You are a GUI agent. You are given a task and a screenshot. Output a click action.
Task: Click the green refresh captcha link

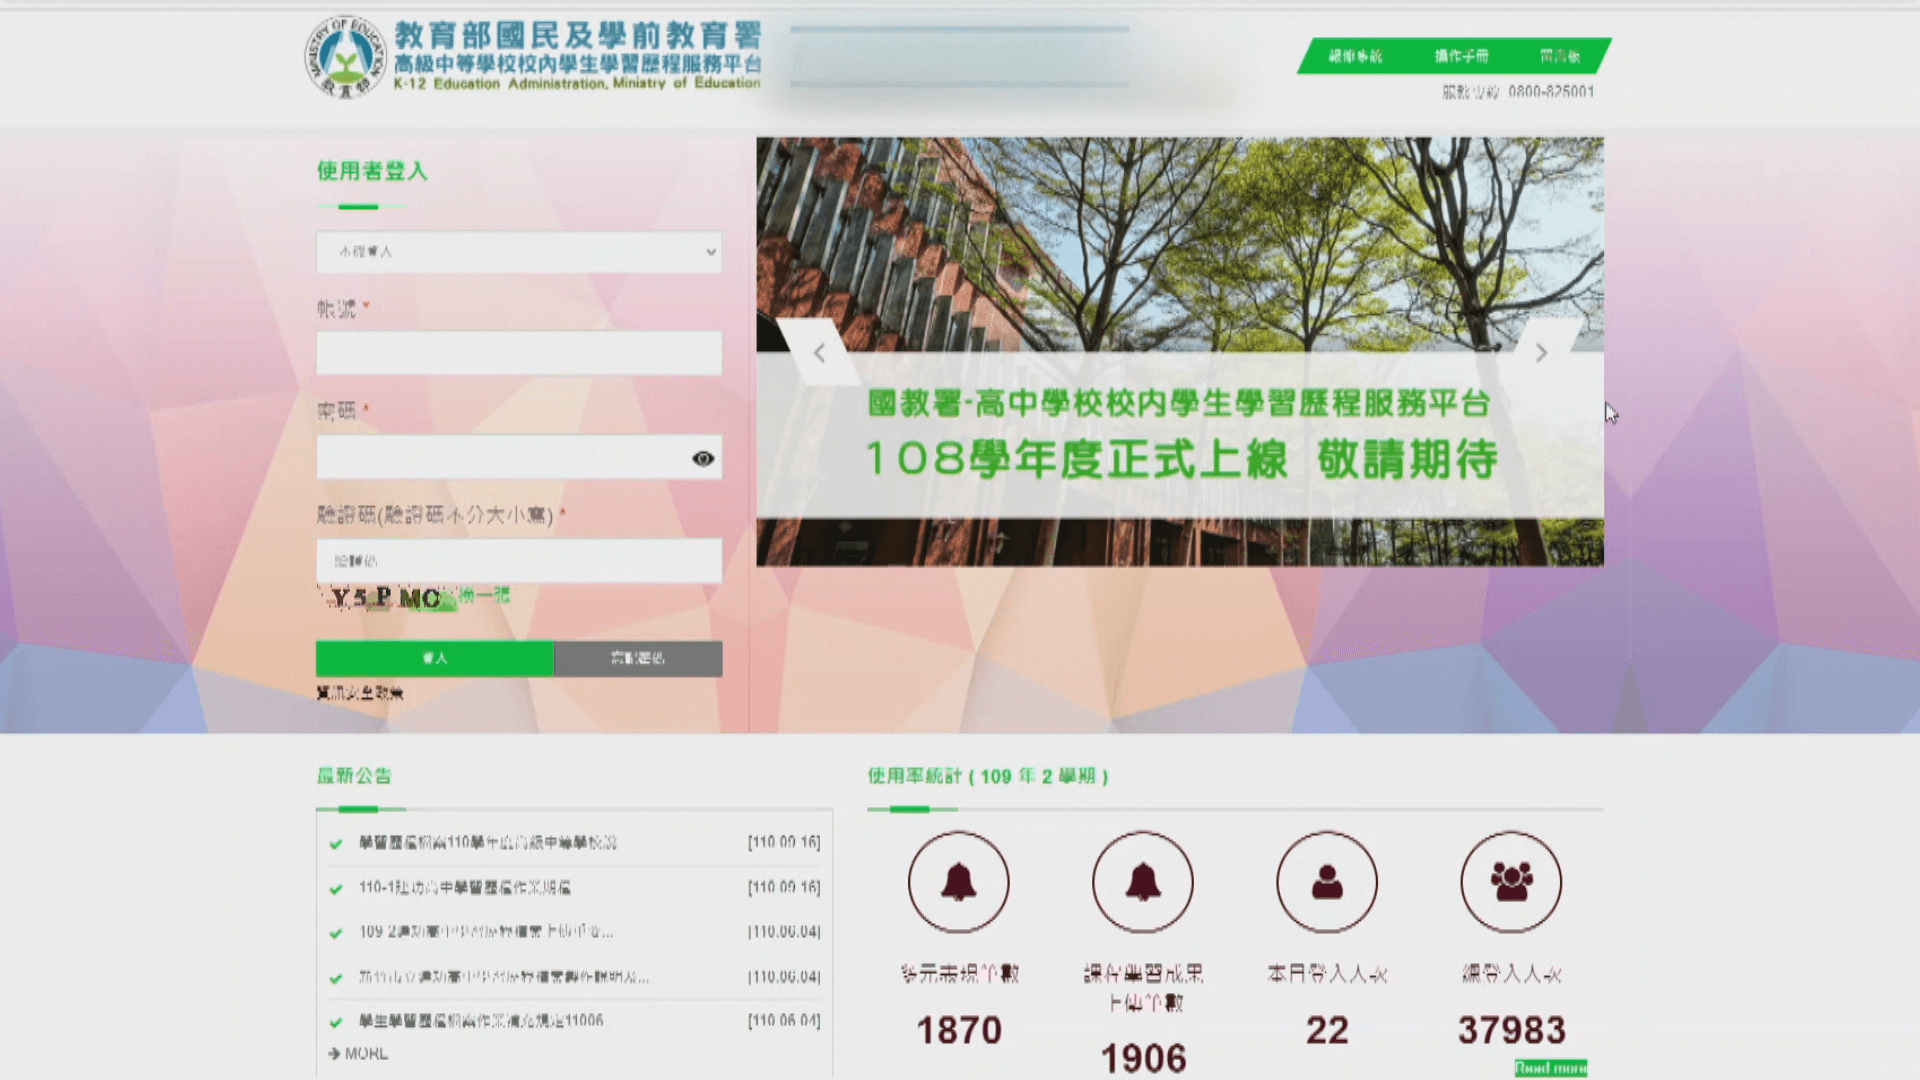click(x=485, y=595)
